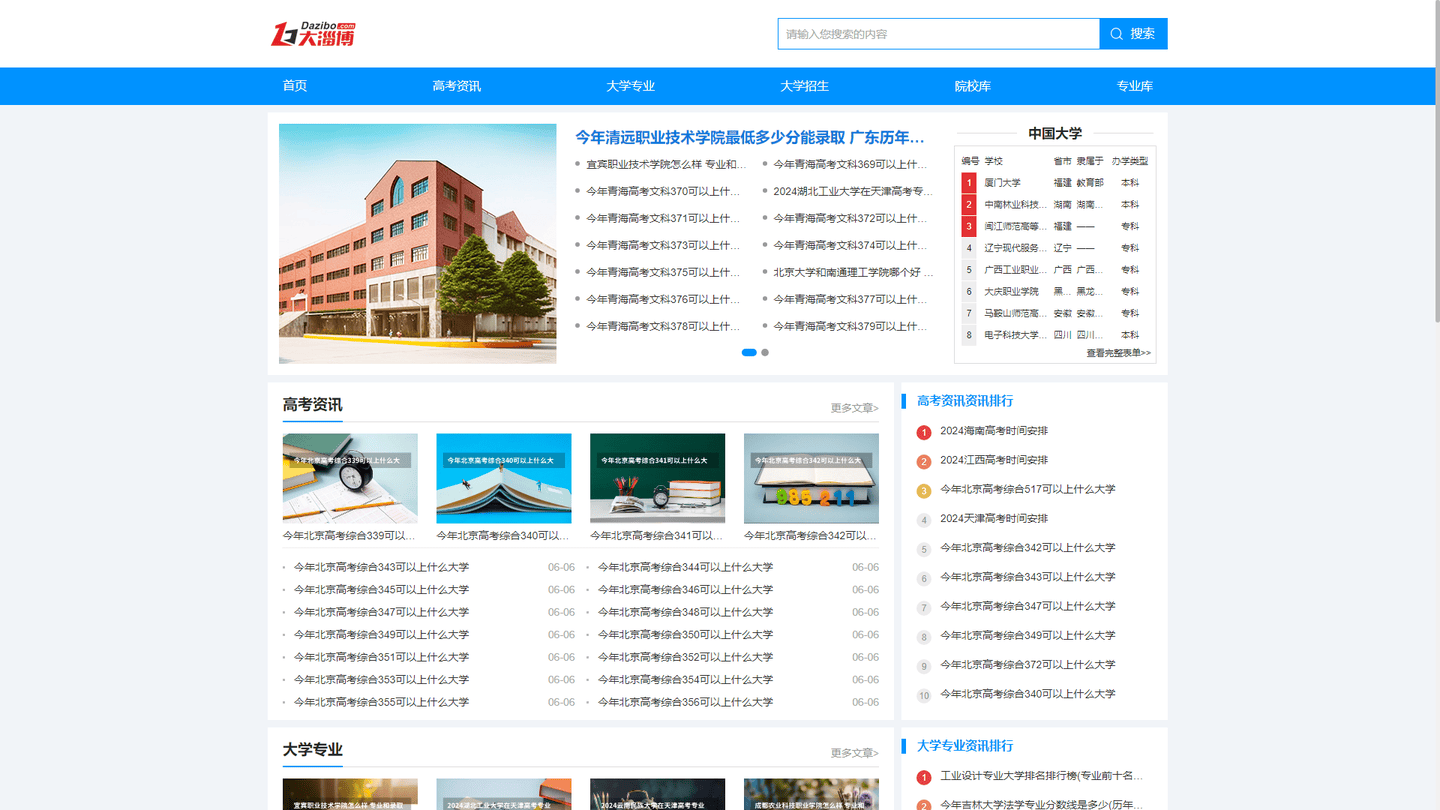
Task: Click the Dazibo 大淄博 site logo
Action: click(x=313, y=34)
